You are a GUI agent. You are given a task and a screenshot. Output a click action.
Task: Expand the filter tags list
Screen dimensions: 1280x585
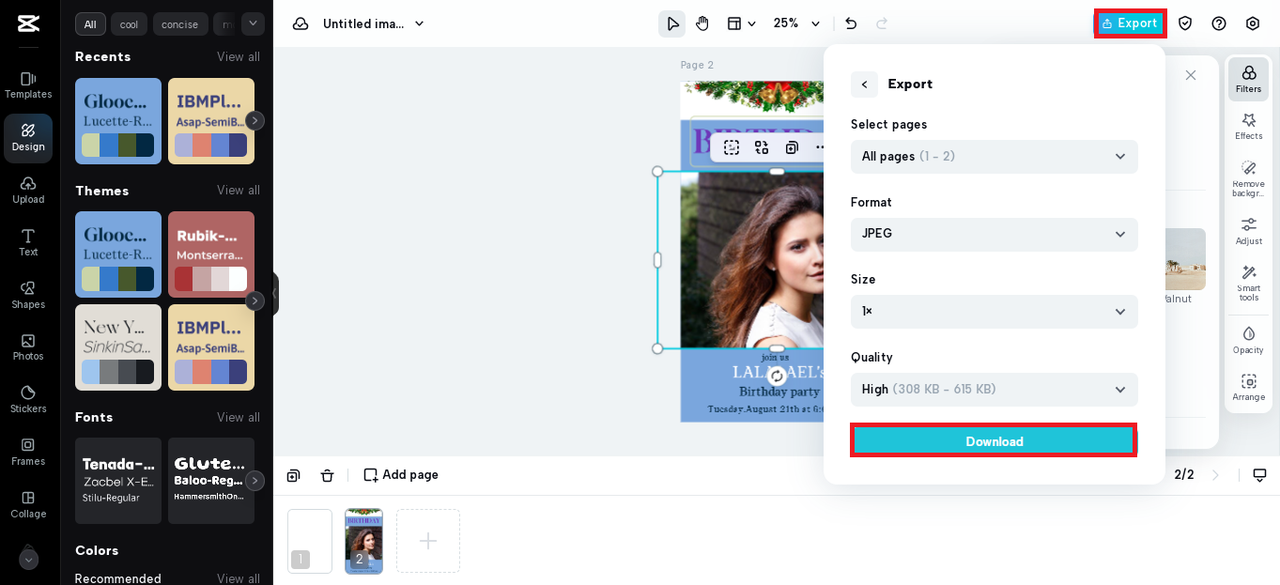[253, 23]
